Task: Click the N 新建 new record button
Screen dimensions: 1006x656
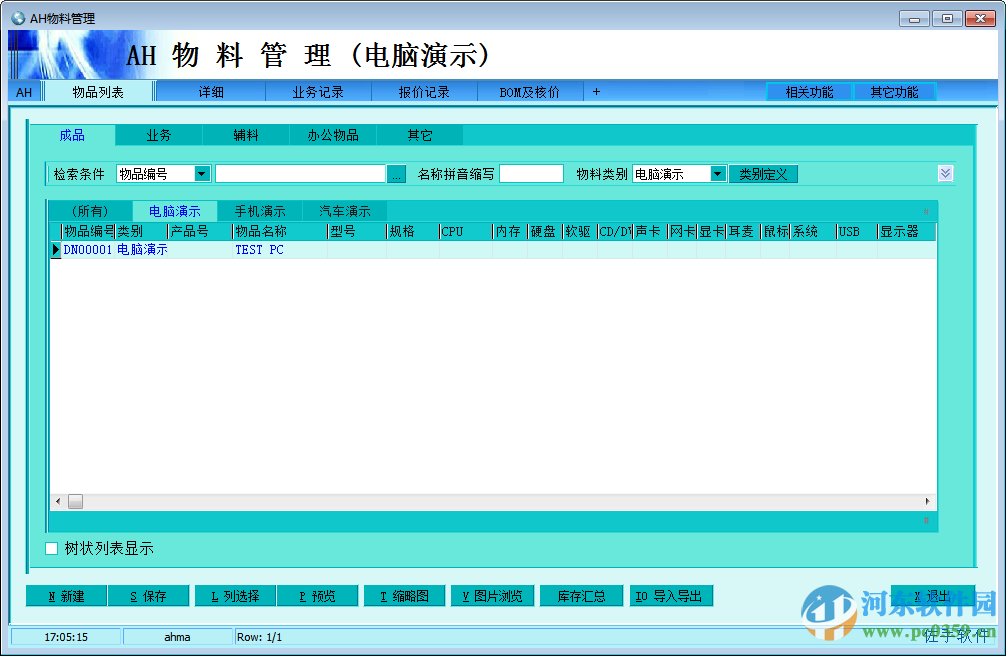Action: (65, 595)
